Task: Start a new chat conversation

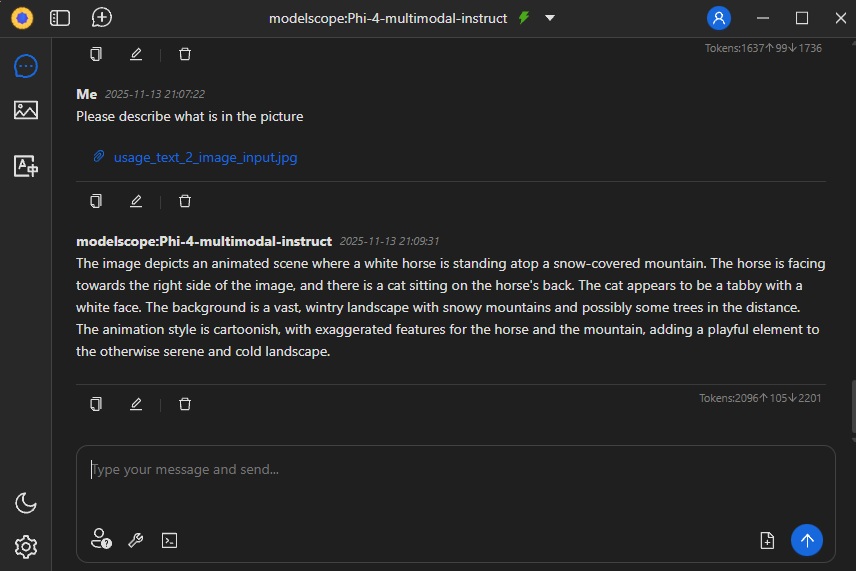Action: [x=101, y=18]
